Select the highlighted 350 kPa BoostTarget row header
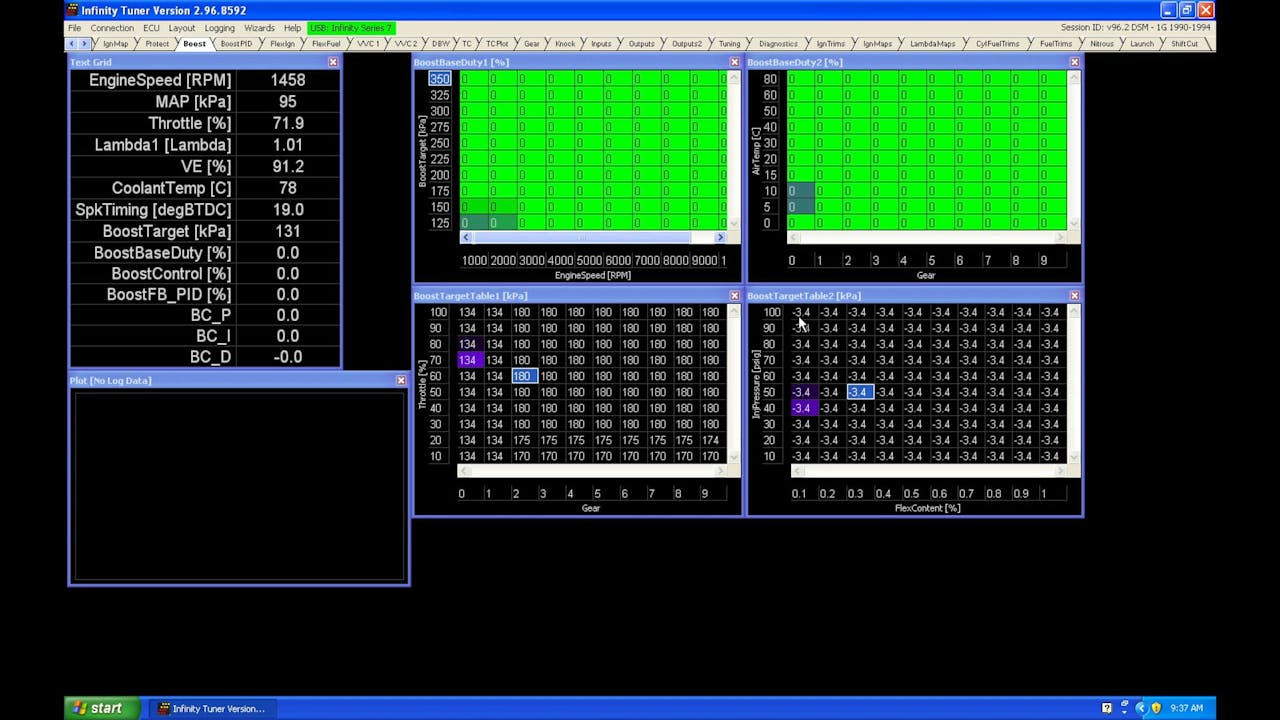The image size is (1280, 720). pos(439,79)
